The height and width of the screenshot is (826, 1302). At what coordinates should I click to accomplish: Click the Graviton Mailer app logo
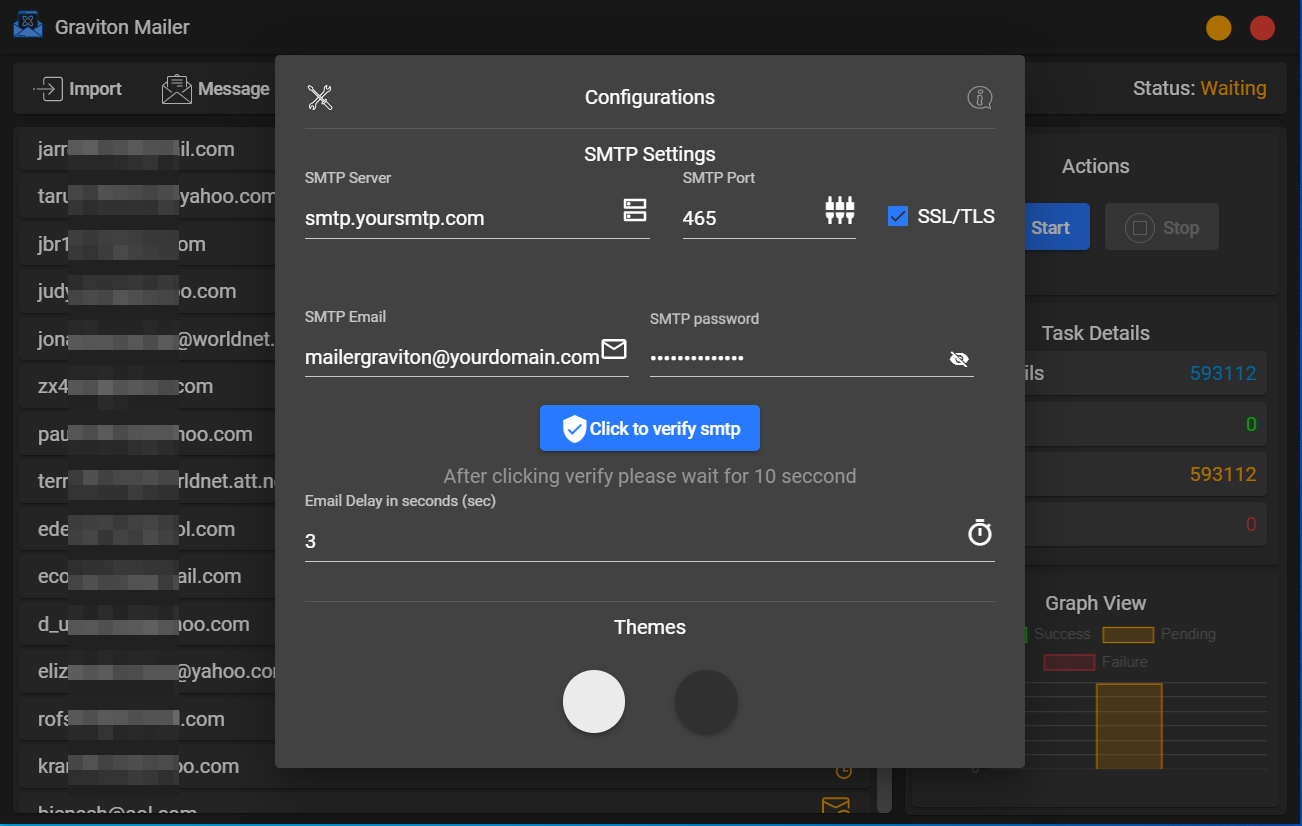(x=28, y=24)
